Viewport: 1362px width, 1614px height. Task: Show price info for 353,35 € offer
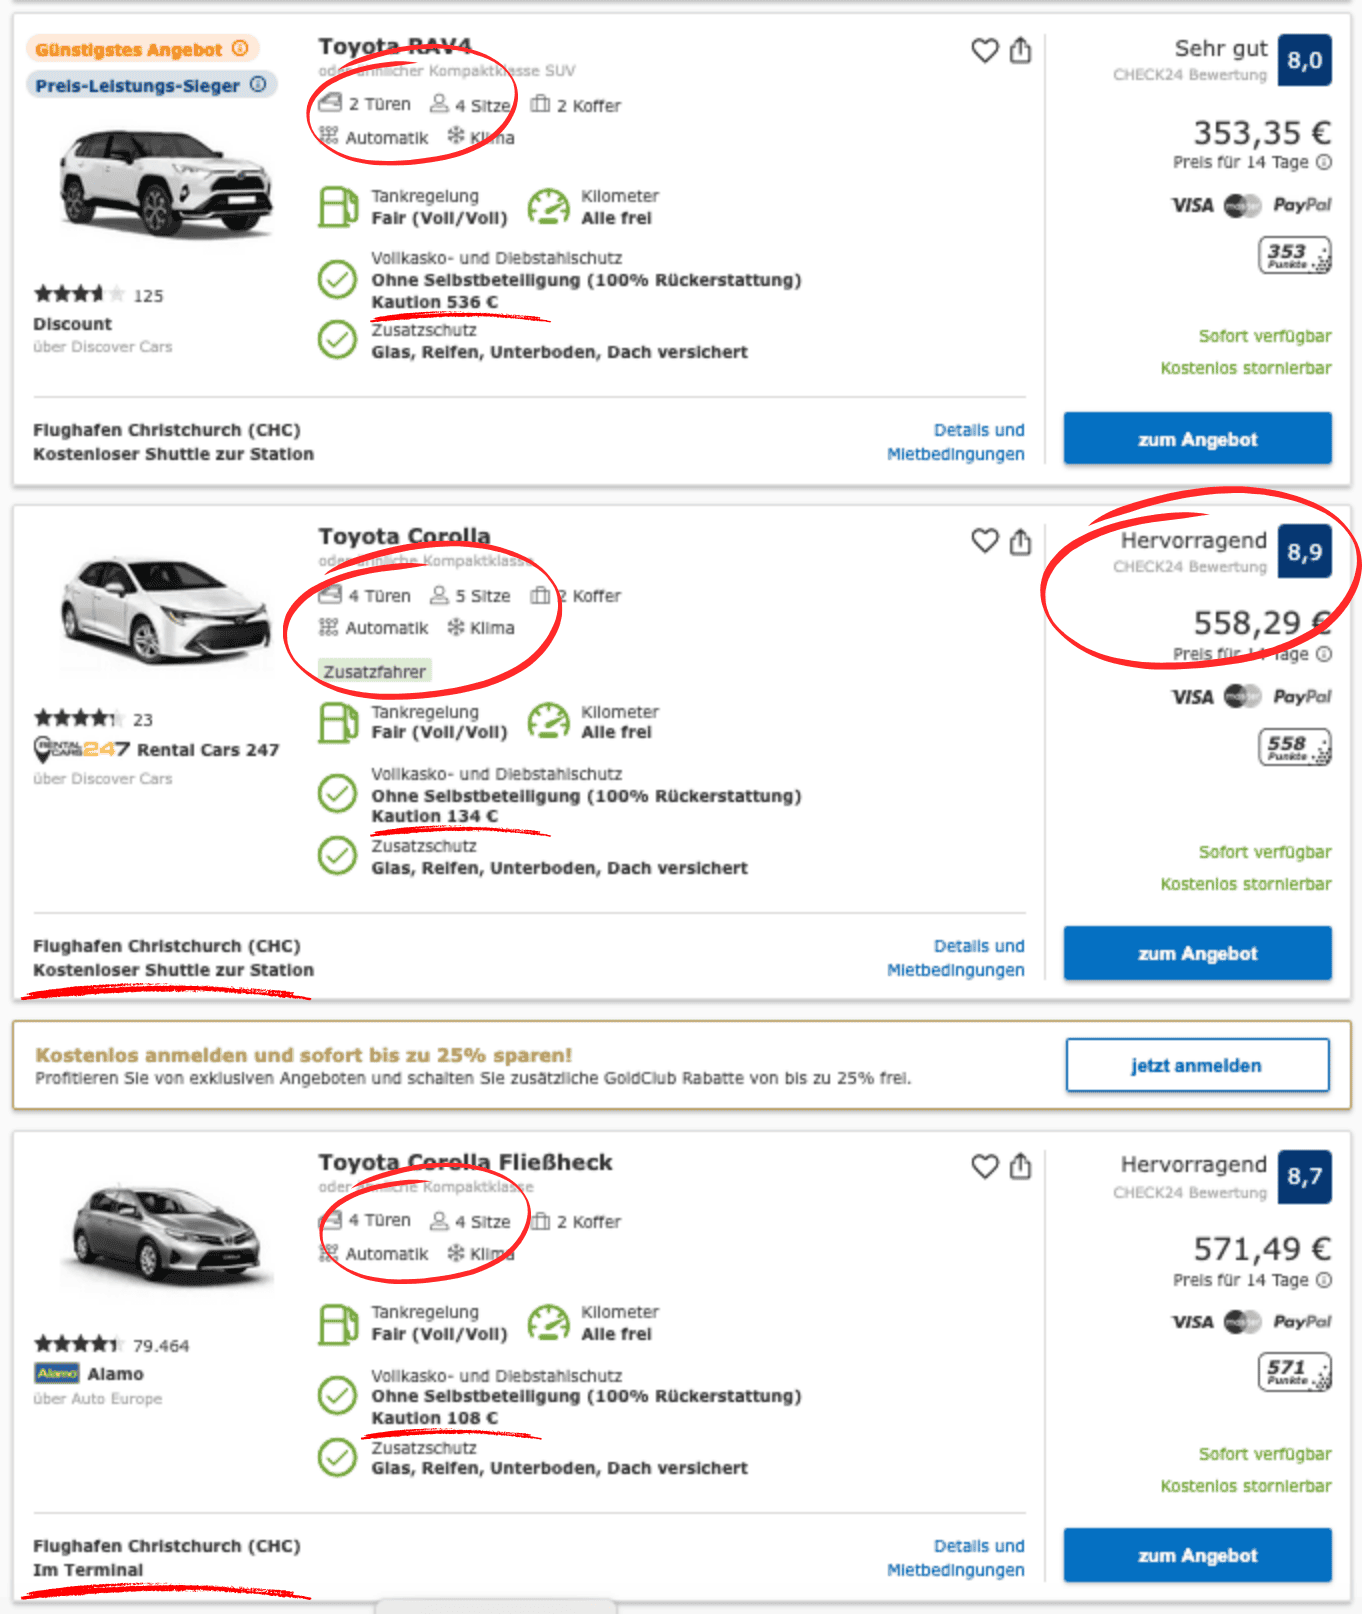(x=1324, y=162)
